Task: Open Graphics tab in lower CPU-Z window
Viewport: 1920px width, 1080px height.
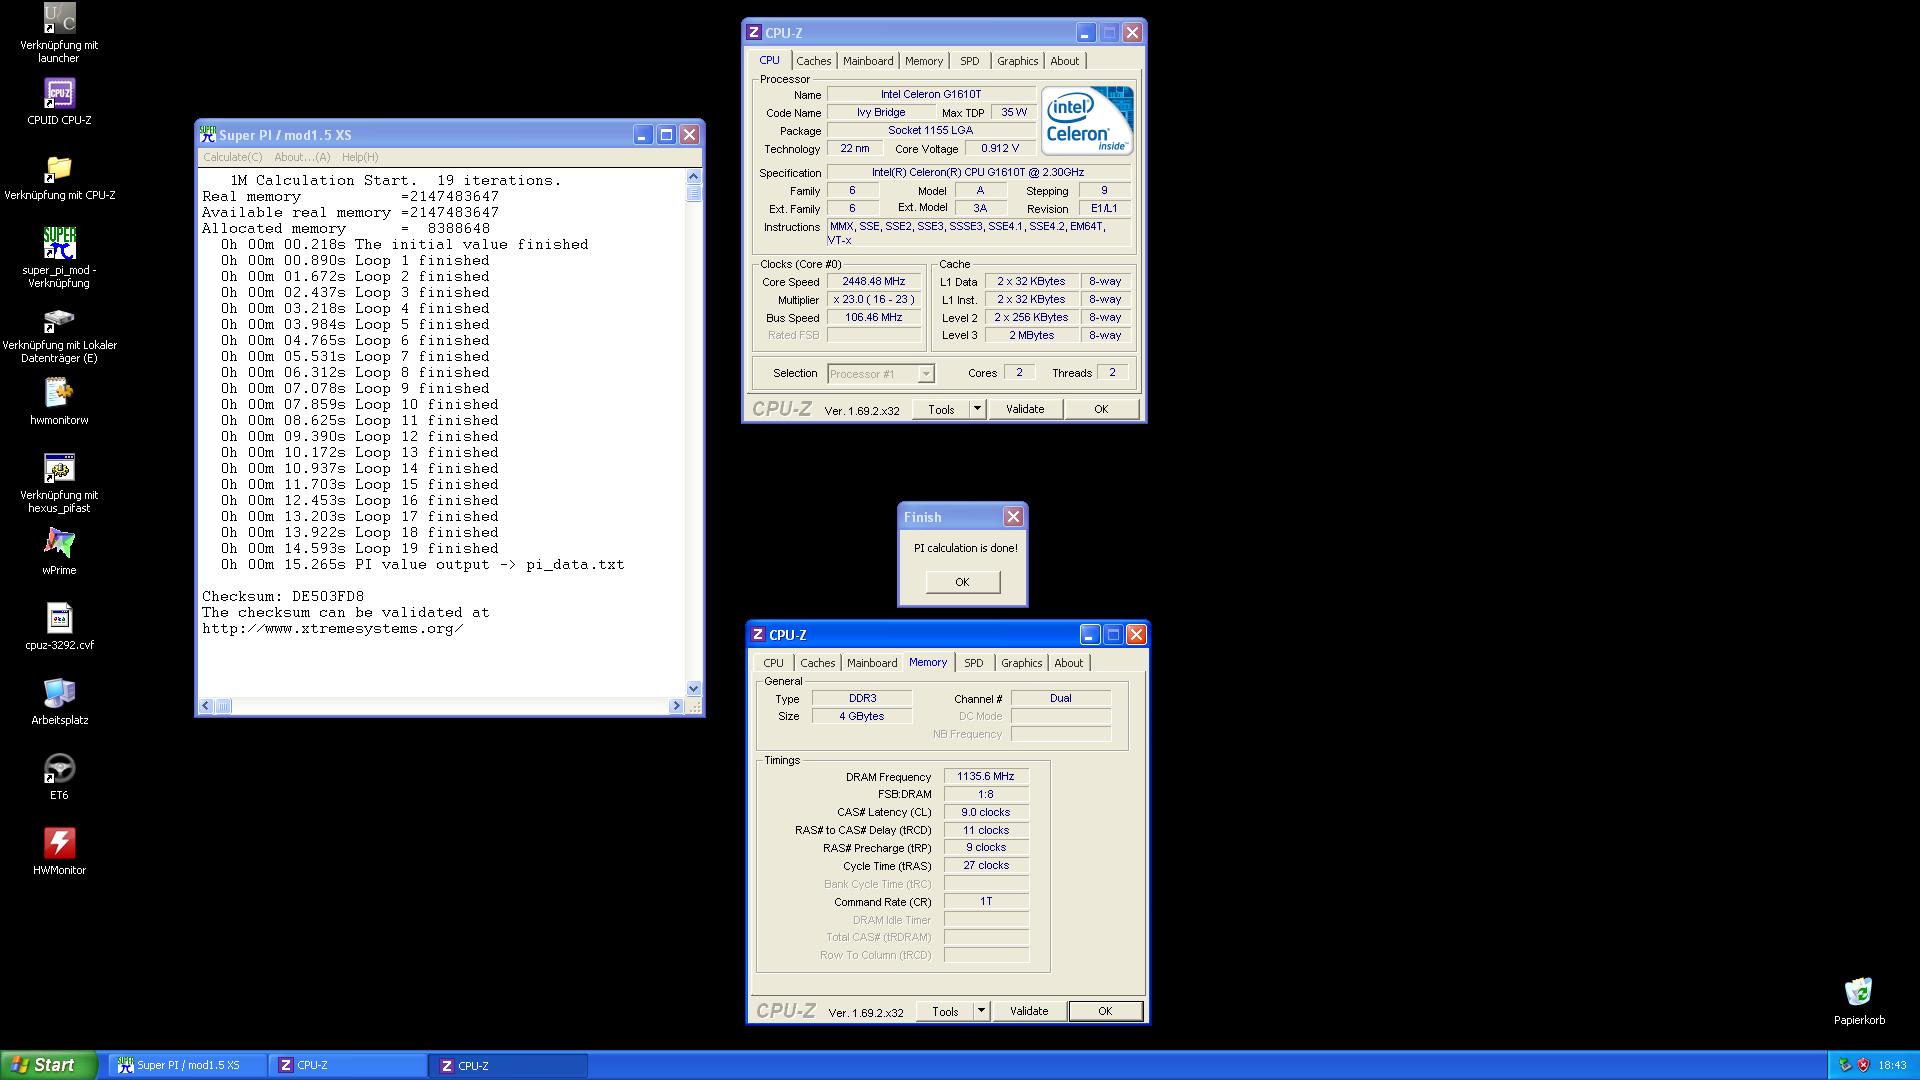Action: [x=1022, y=663]
